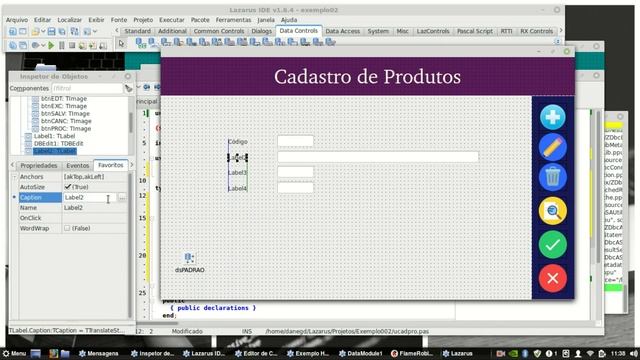The width and height of the screenshot is (640, 360).
Task: Click the Save floppy disk icon
Action: (x=51, y=31)
